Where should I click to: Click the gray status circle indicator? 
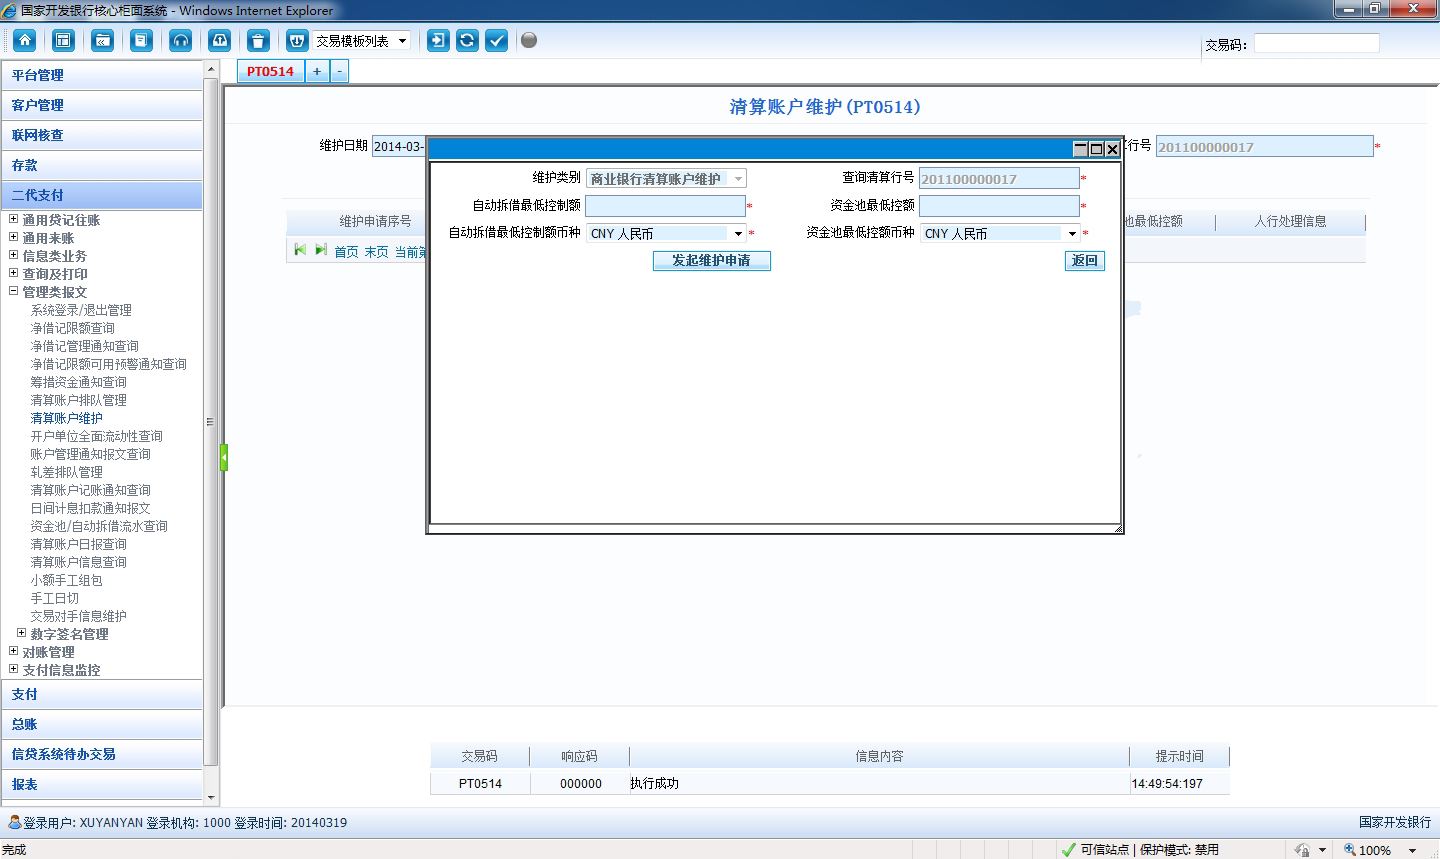click(529, 40)
